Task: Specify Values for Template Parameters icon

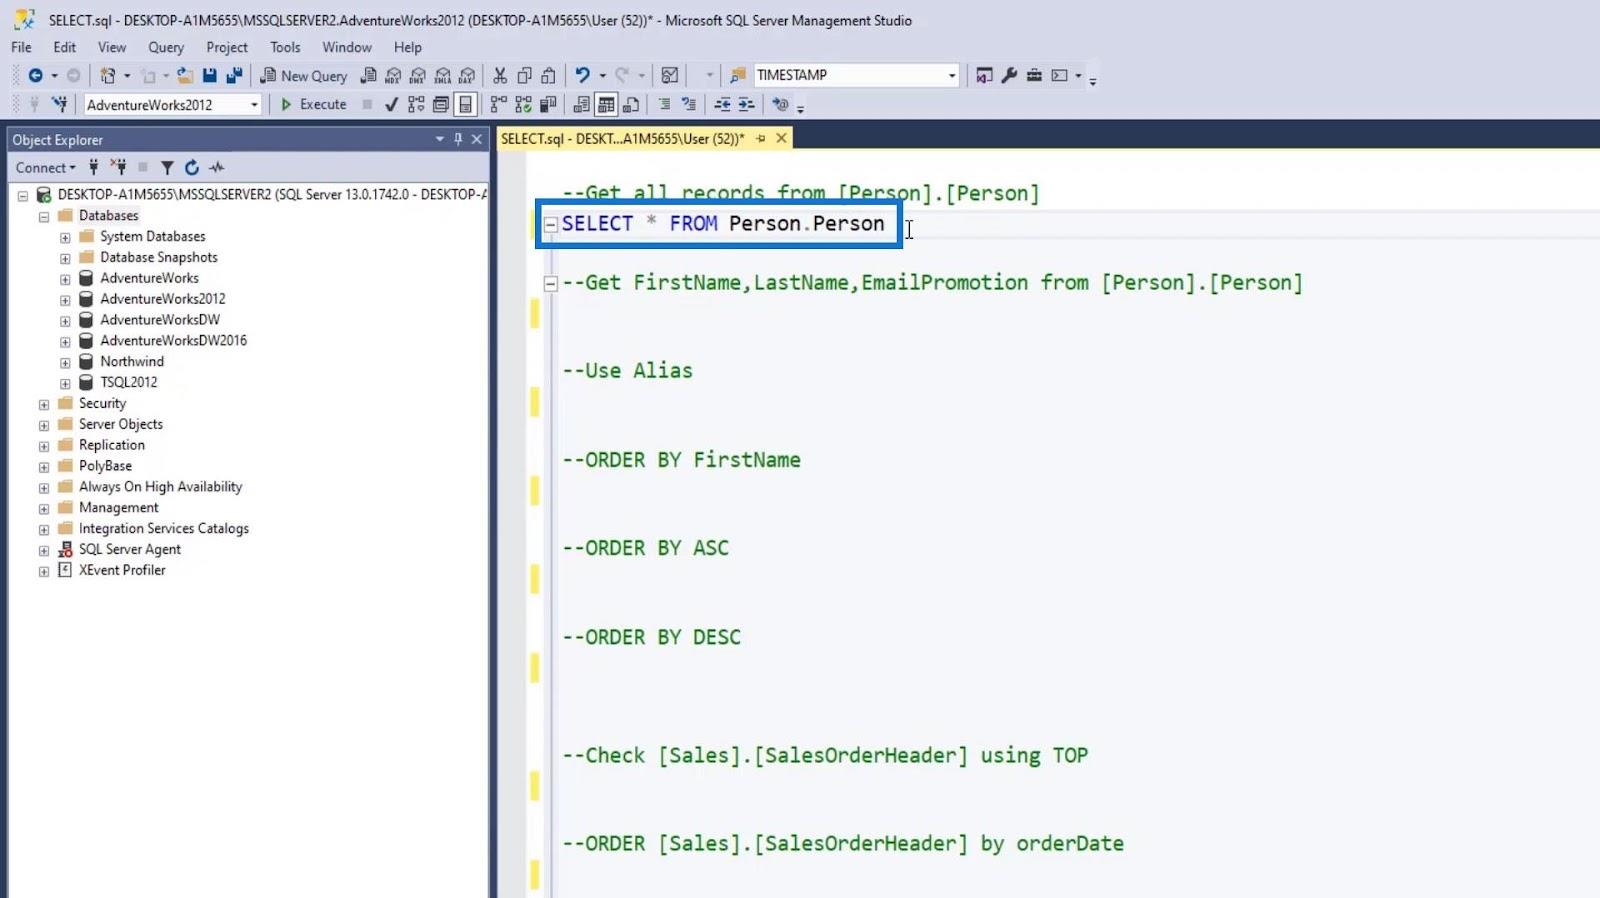Action: point(780,104)
